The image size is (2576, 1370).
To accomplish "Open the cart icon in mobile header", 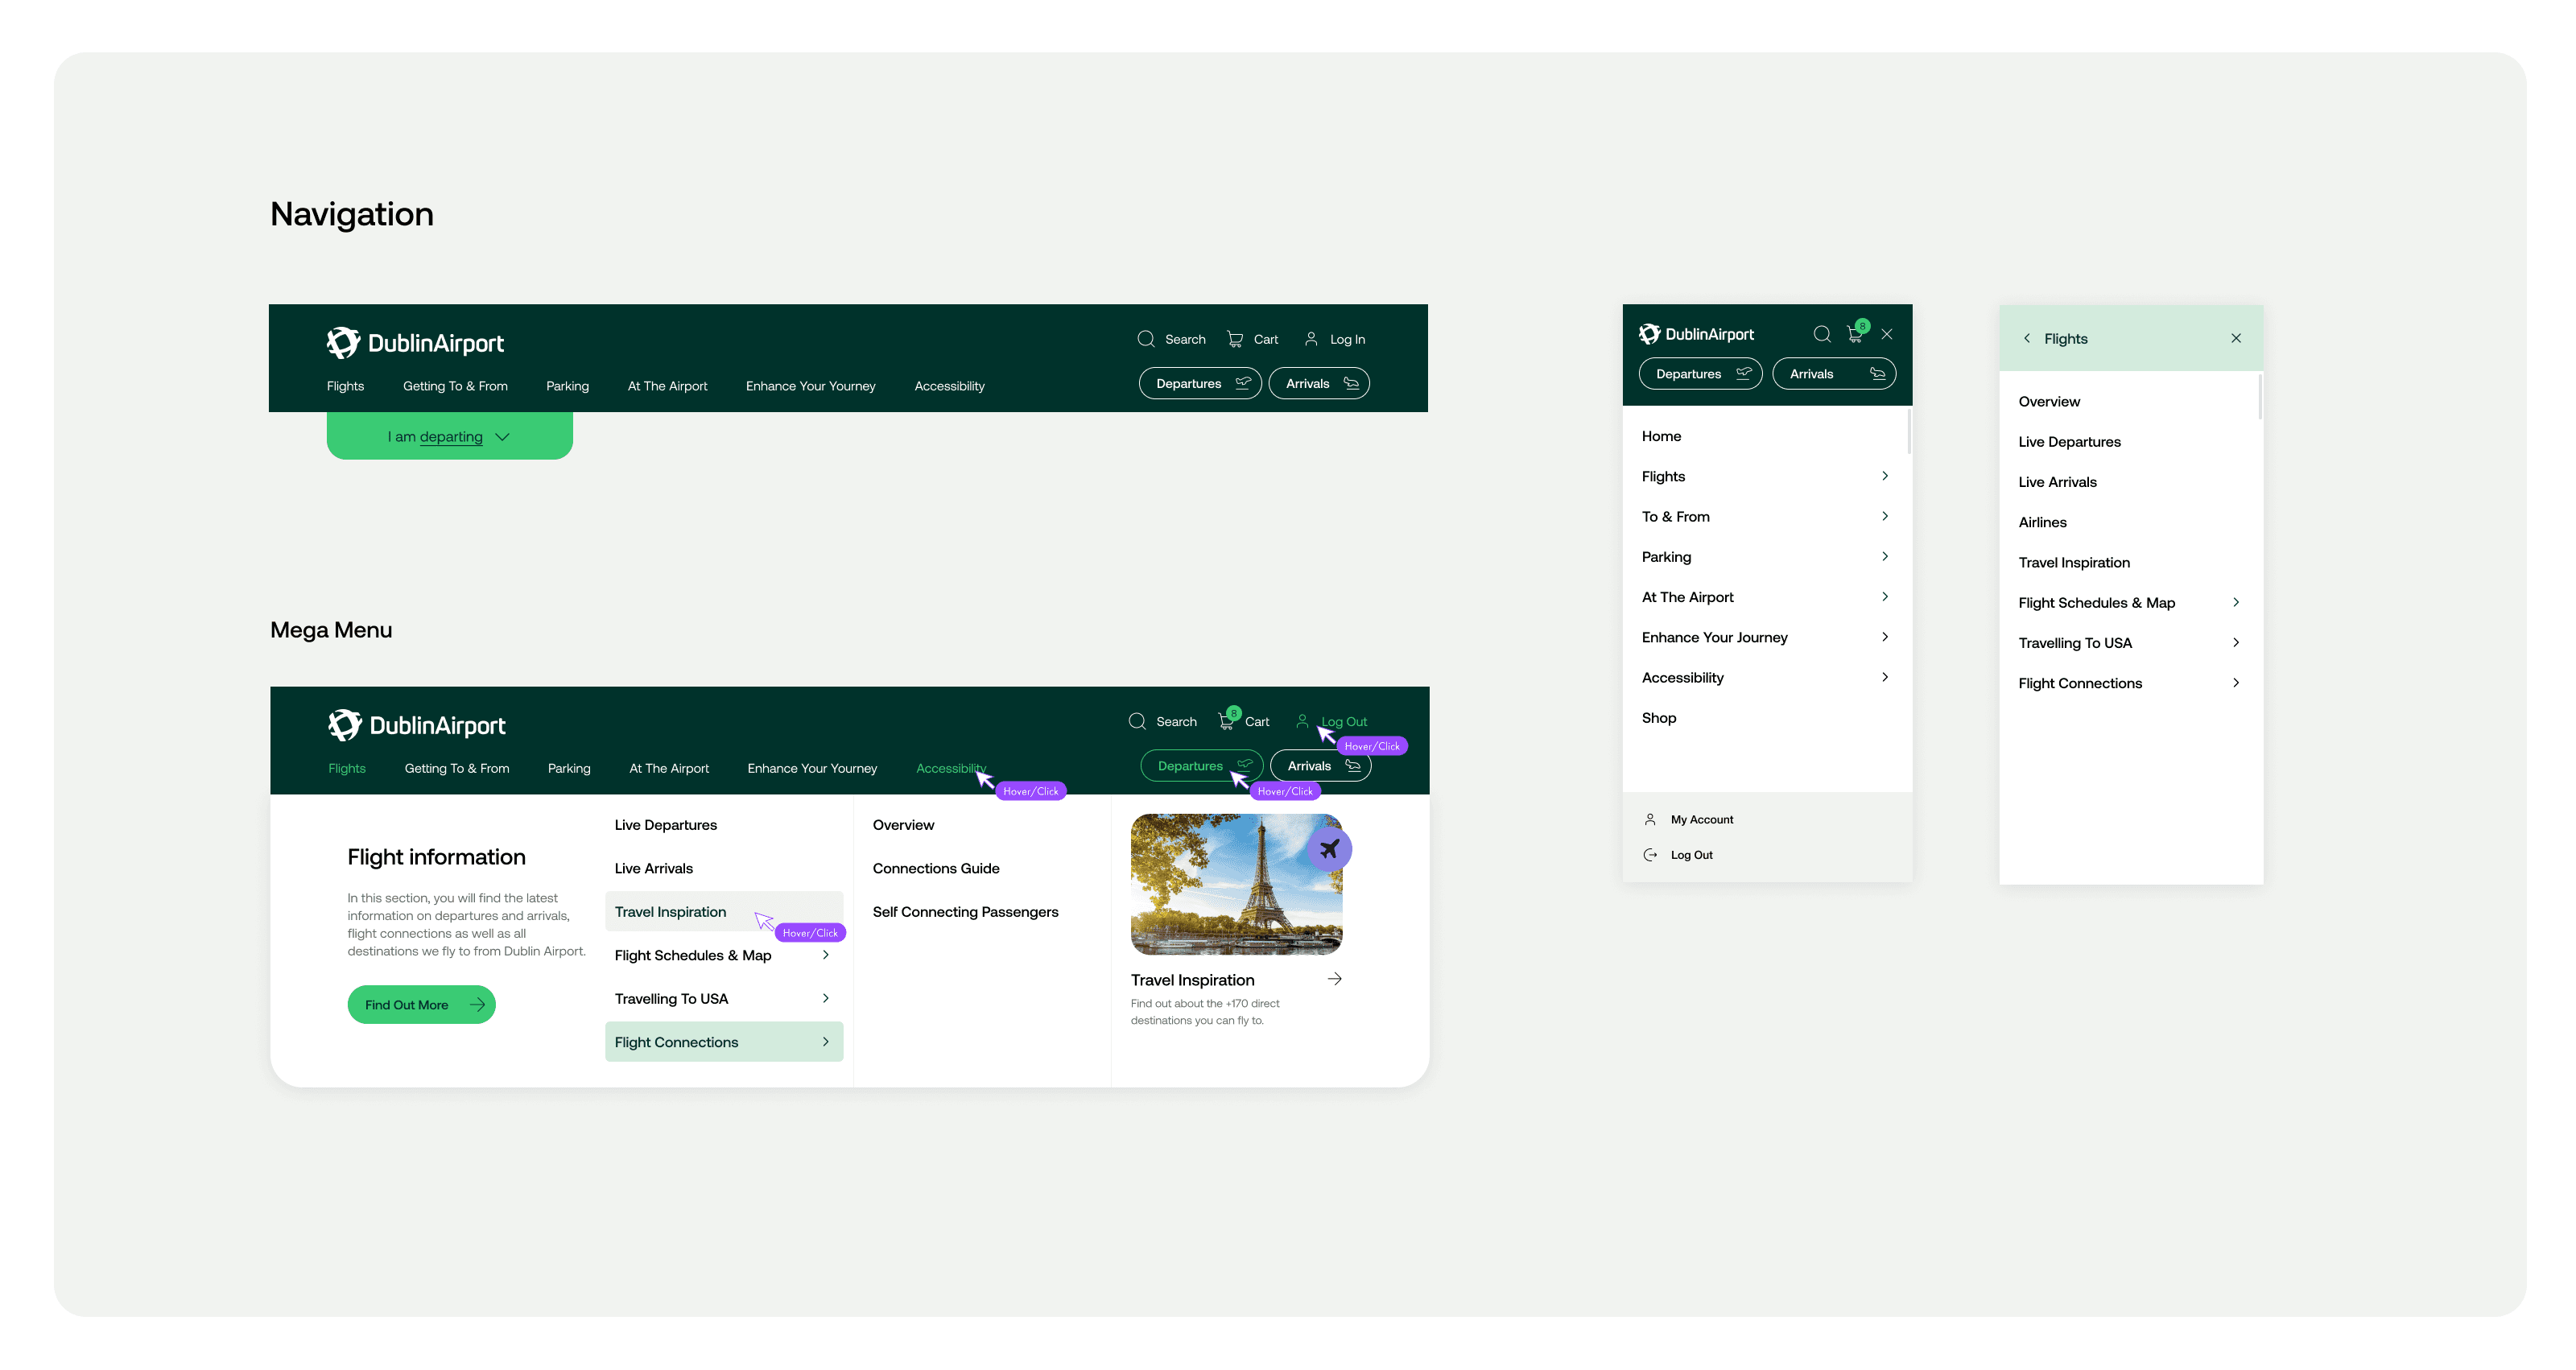I will point(1855,334).
